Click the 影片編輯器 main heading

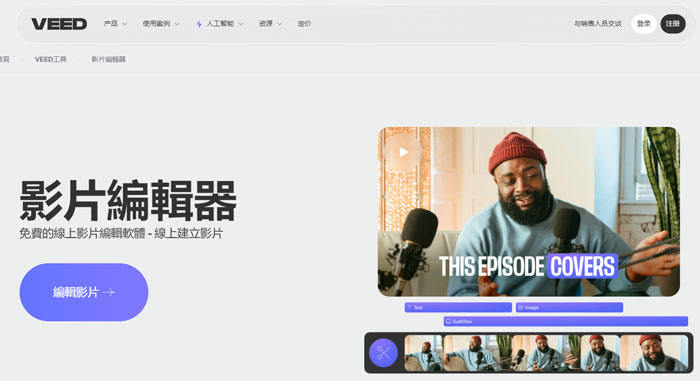coord(128,201)
